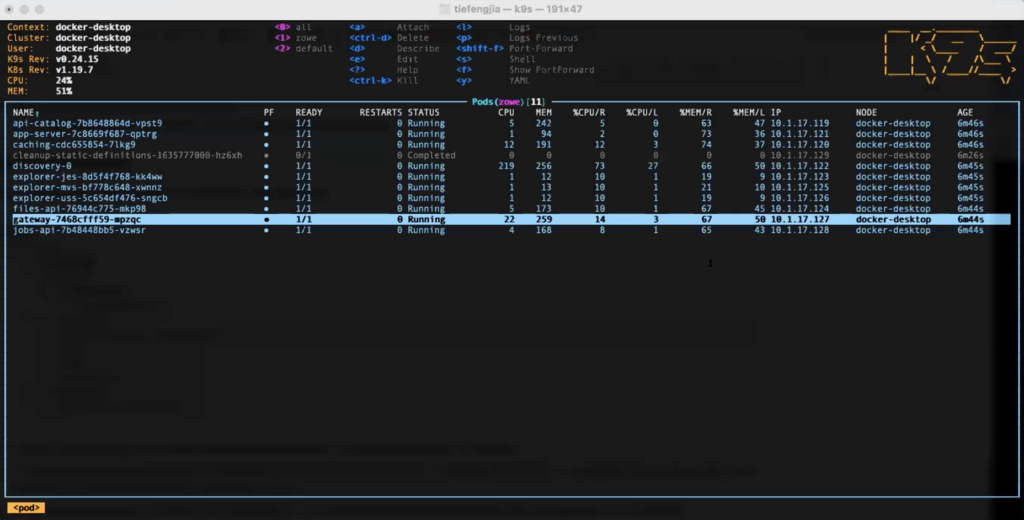This screenshot has height=520, width=1024.
Task: Select pod files-api-76944c775-mkp98
Action: [80, 208]
